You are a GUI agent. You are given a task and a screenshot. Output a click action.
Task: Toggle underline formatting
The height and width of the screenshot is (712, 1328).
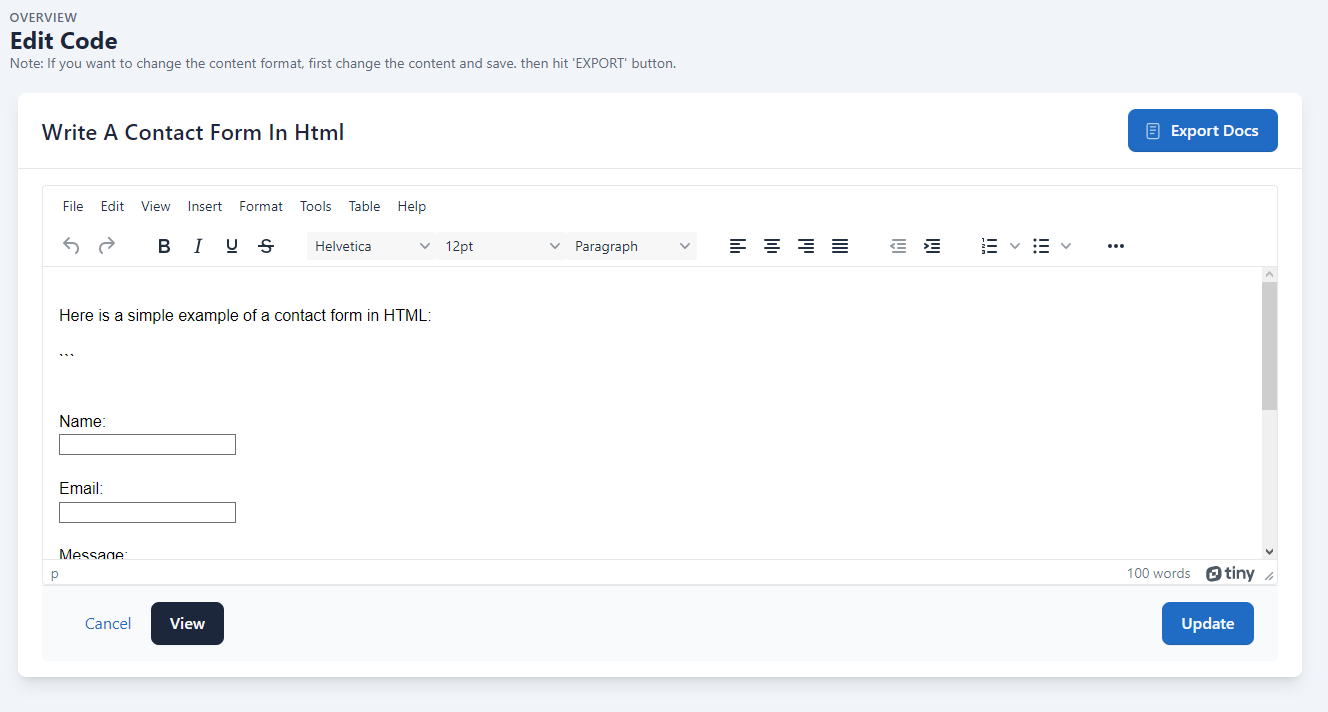click(x=232, y=246)
